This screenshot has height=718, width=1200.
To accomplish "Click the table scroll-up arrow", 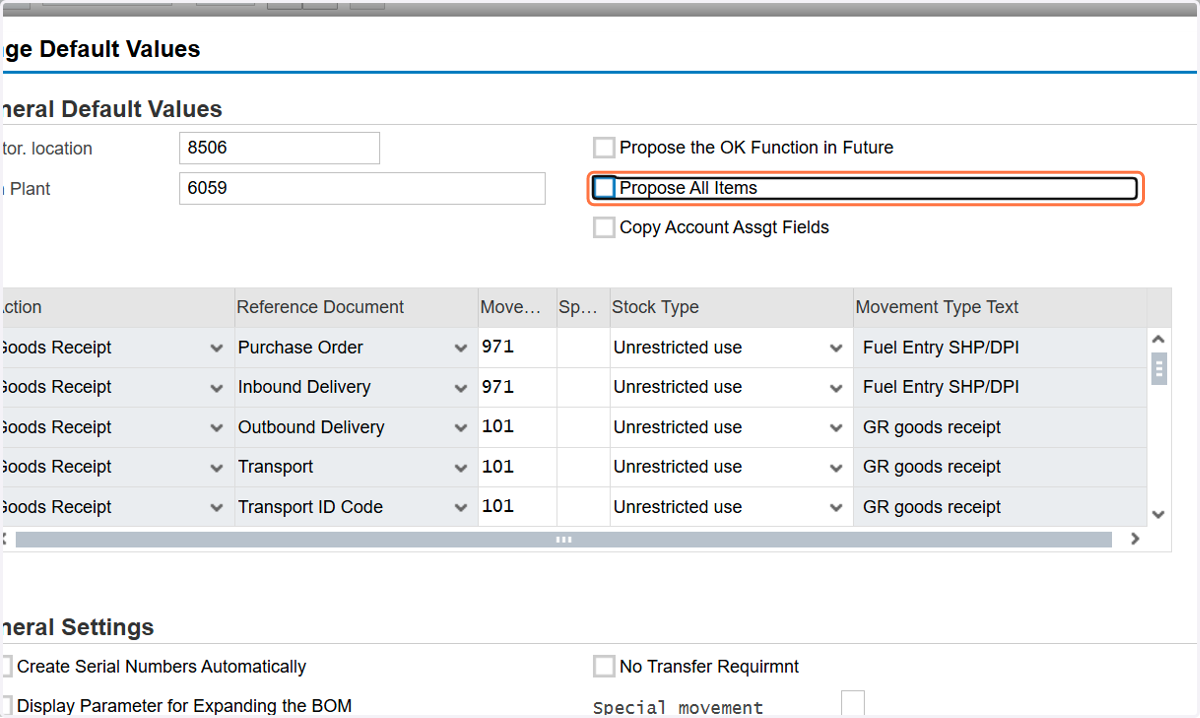I will (x=1159, y=339).
